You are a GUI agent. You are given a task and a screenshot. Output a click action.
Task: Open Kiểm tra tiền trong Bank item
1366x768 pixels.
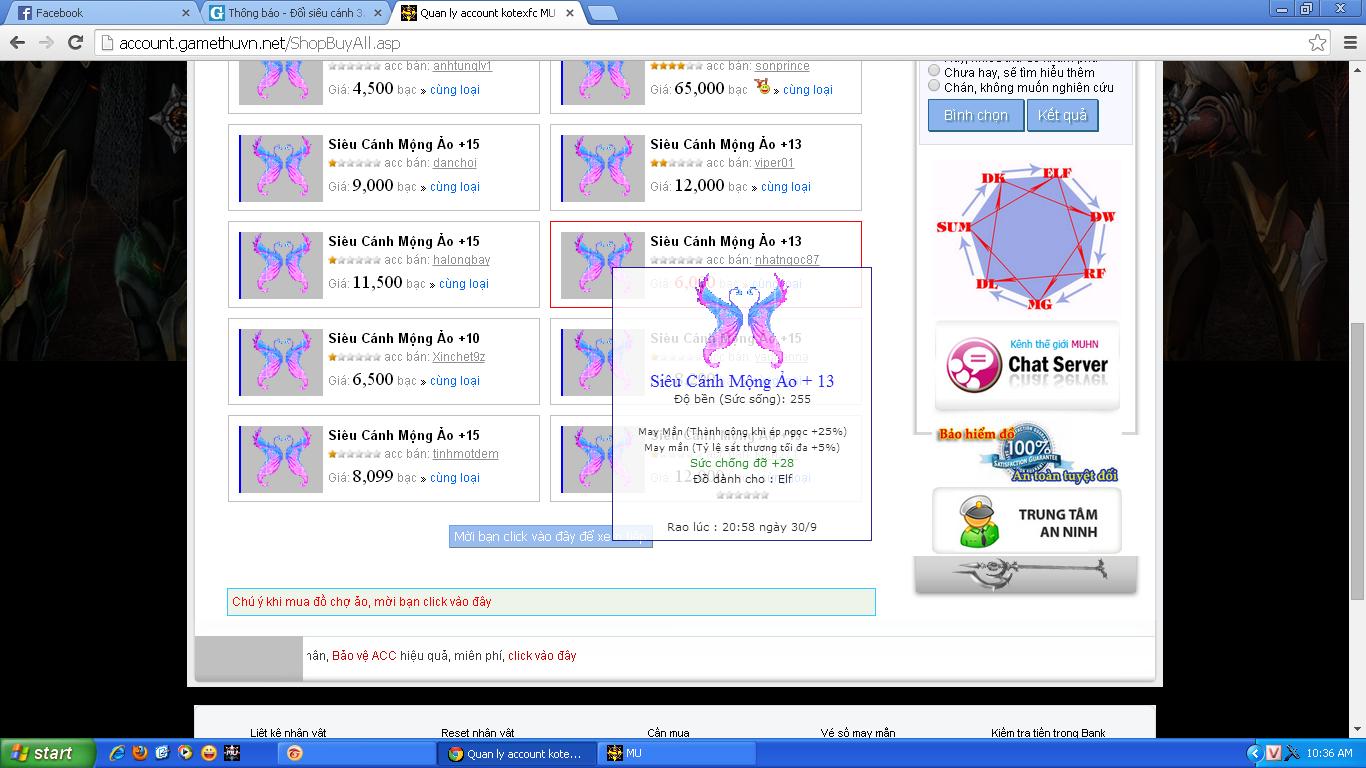[x=1048, y=733]
